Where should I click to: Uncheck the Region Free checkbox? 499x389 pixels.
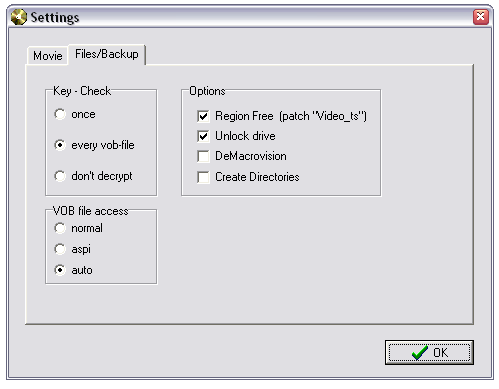coord(203,116)
